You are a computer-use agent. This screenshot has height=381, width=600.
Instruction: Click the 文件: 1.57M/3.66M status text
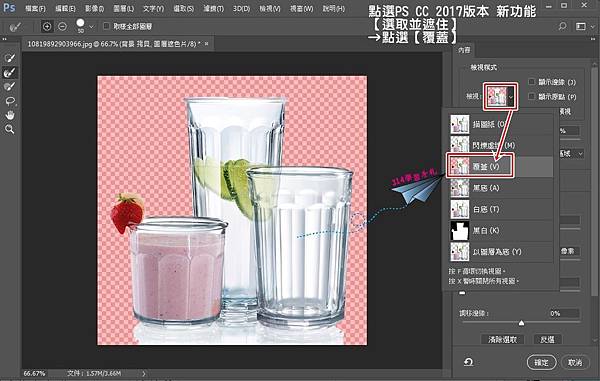94,373
